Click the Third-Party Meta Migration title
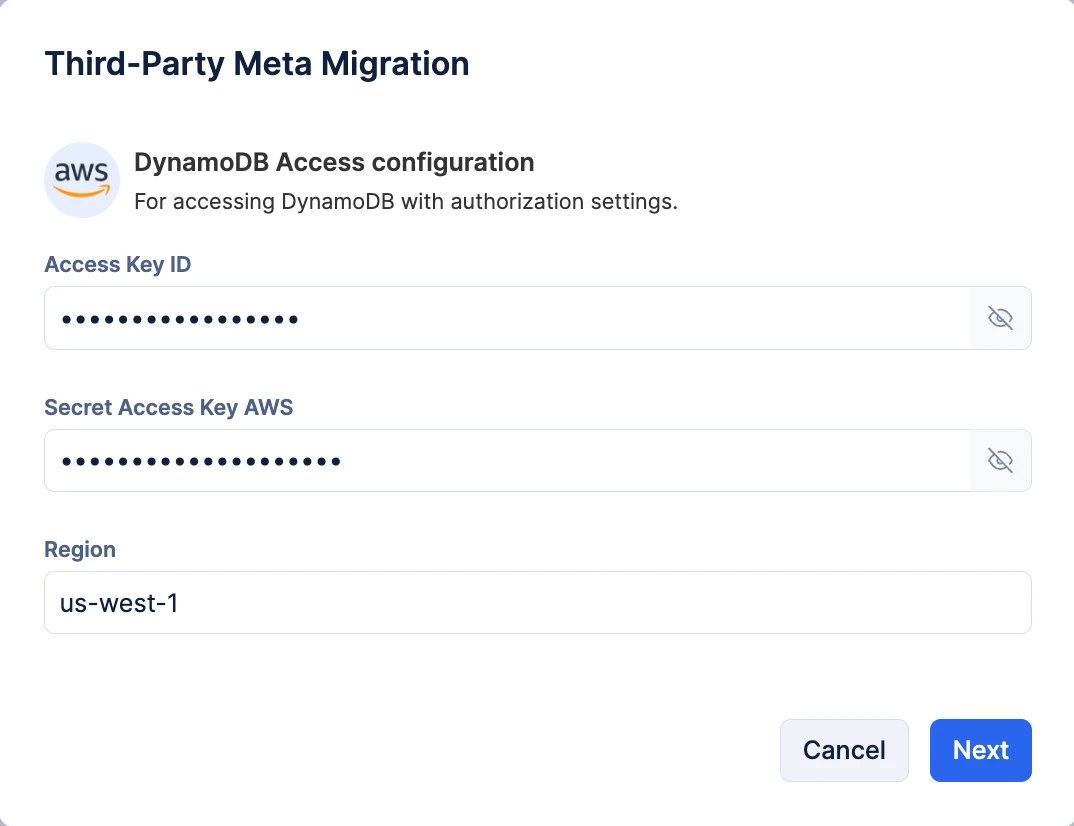Viewport: 1074px width, 826px height. (257, 64)
